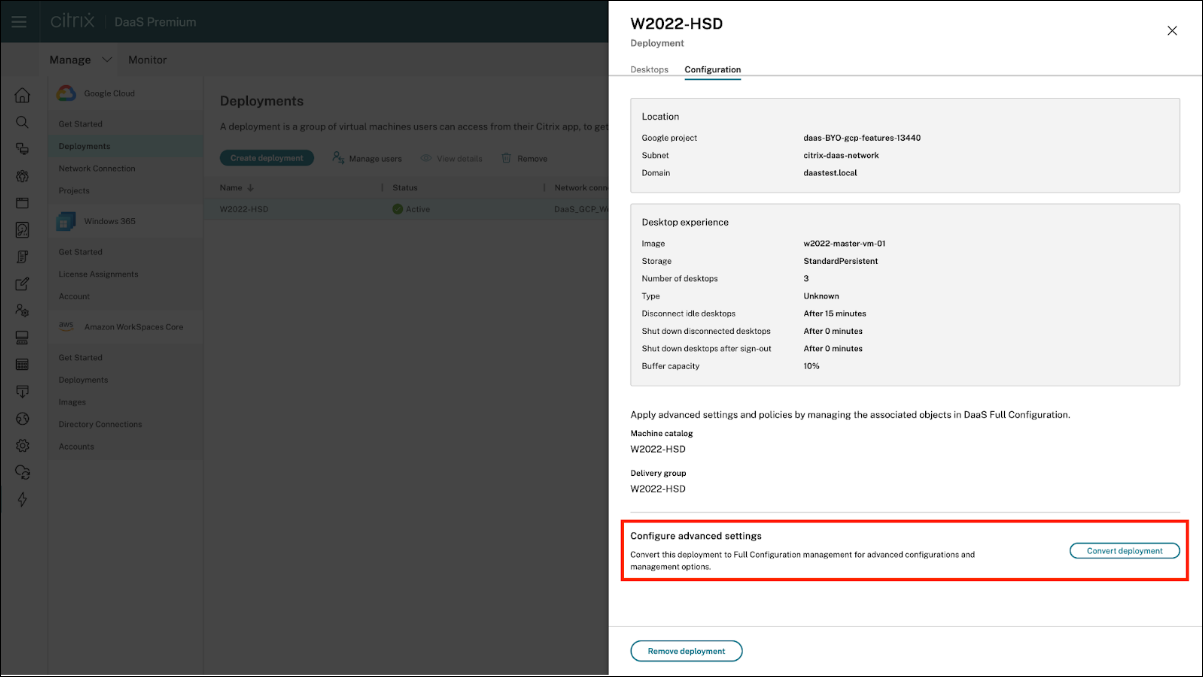Open the sidebar Settings gear icon
This screenshot has width=1203, height=677.
coord(22,446)
